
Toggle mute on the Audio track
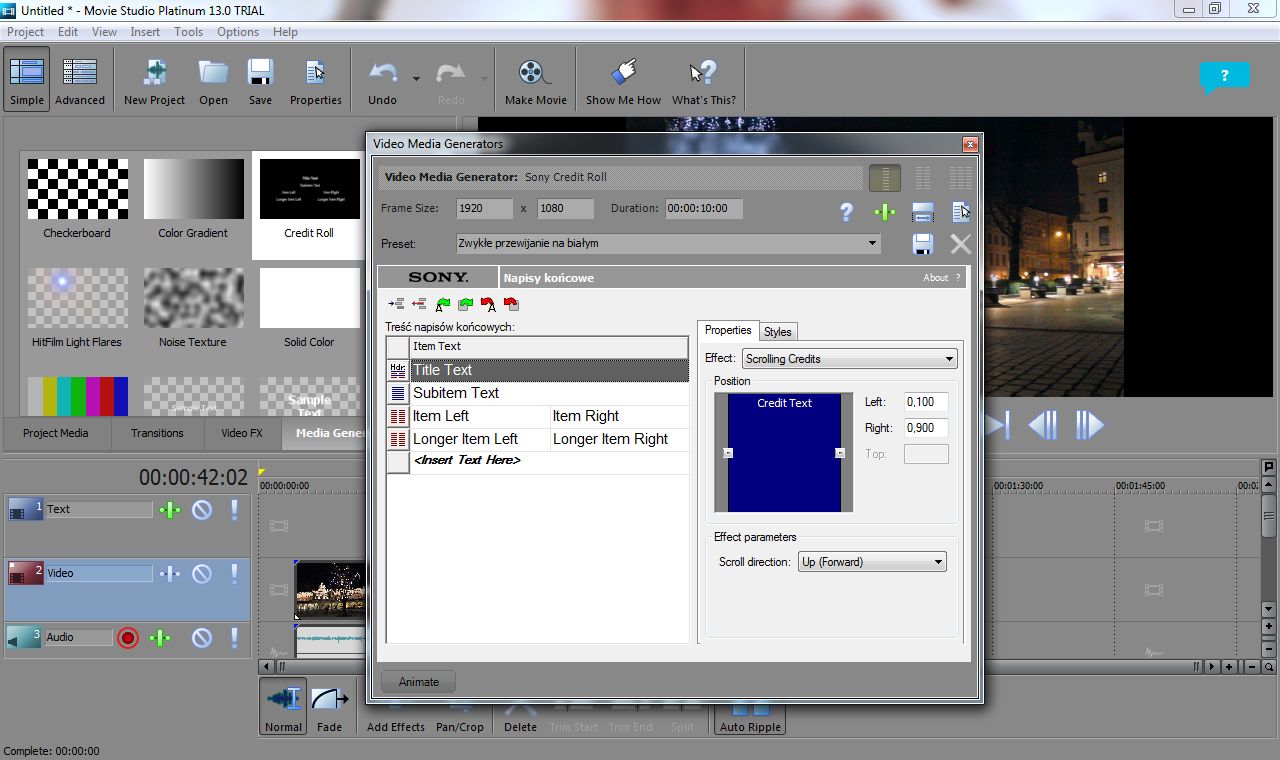point(202,638)
